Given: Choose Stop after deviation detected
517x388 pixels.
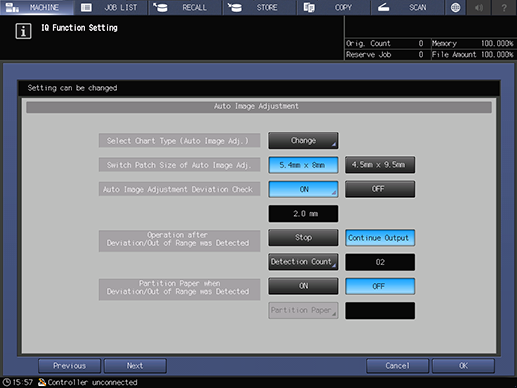Looking at the screenshot, I should click(303, 238).
